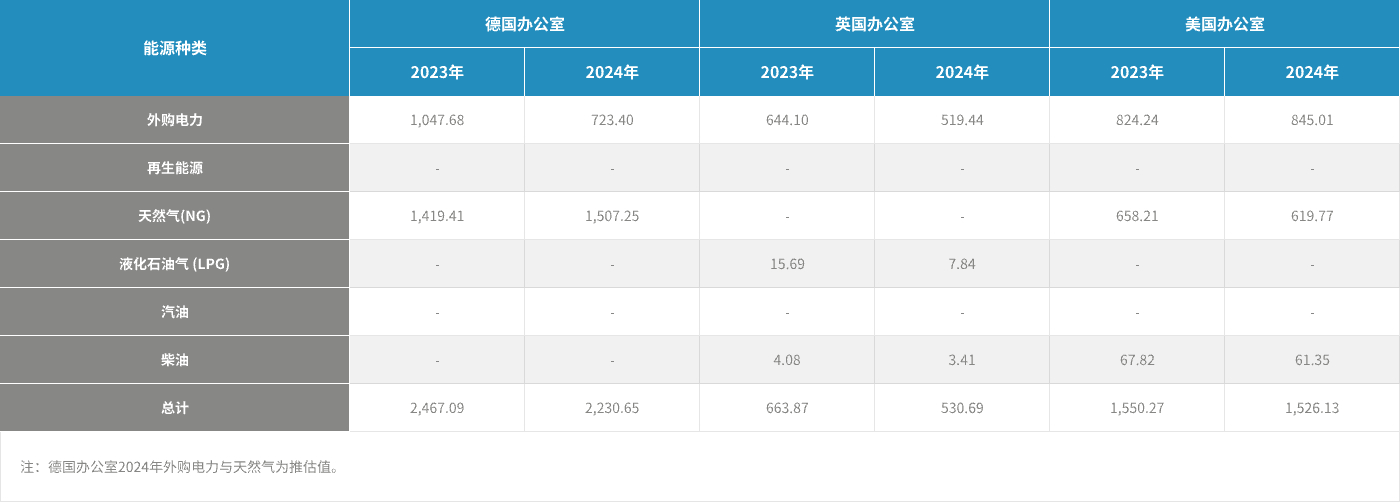The height and width of the screenshot is (502, 1400).
Task: Select the 德国办公室 header cell
Action: pyautogui.click(x=524, y=24)
